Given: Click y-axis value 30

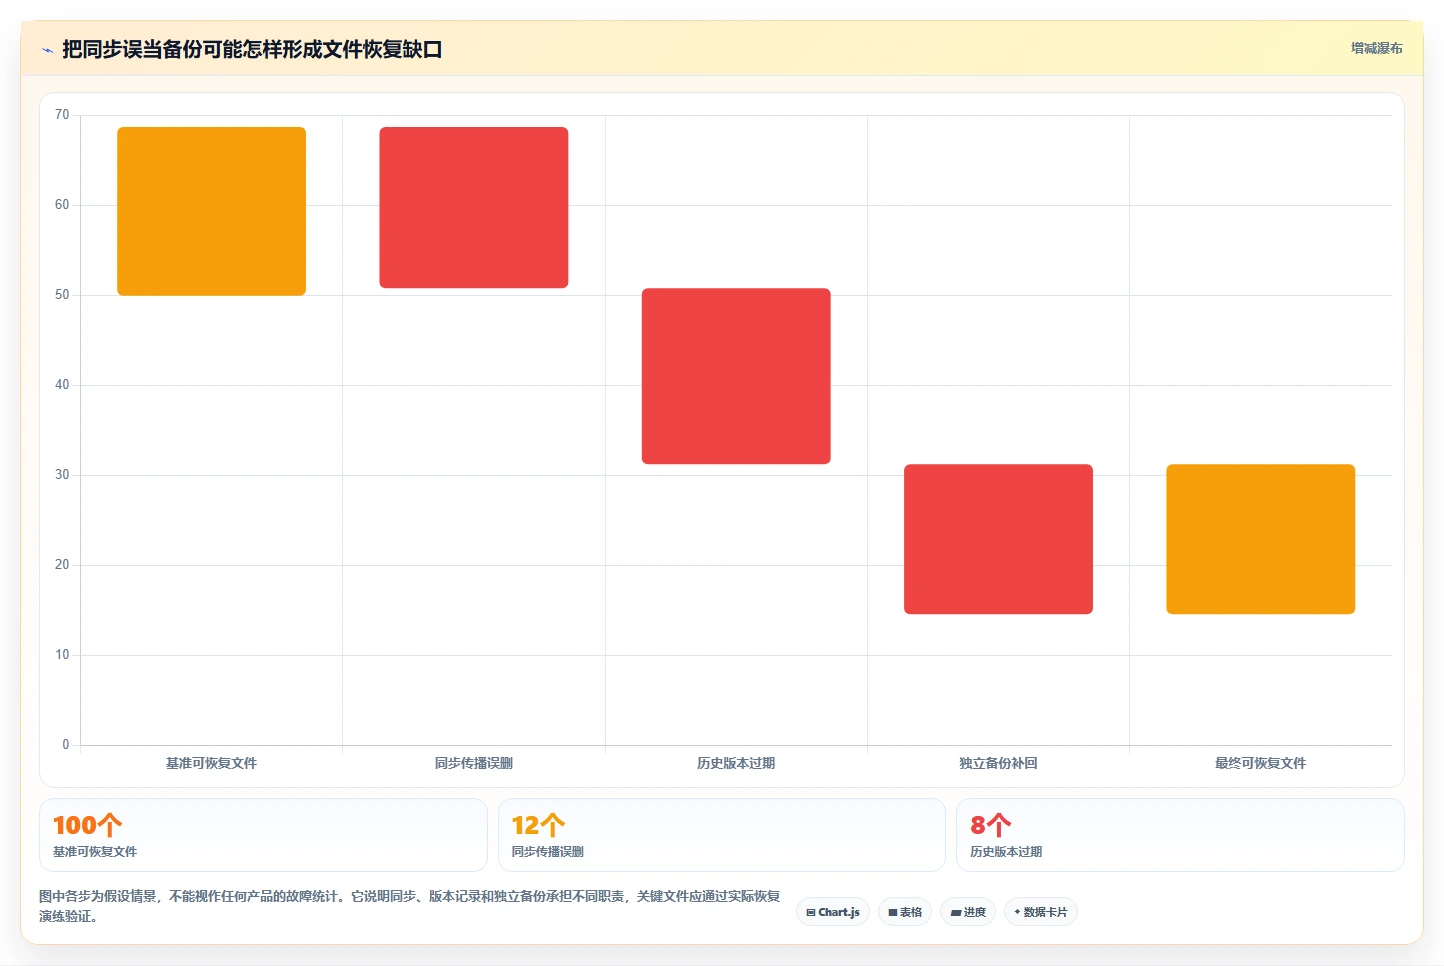Looking at the screenshot, I should (x=62, y=475).
